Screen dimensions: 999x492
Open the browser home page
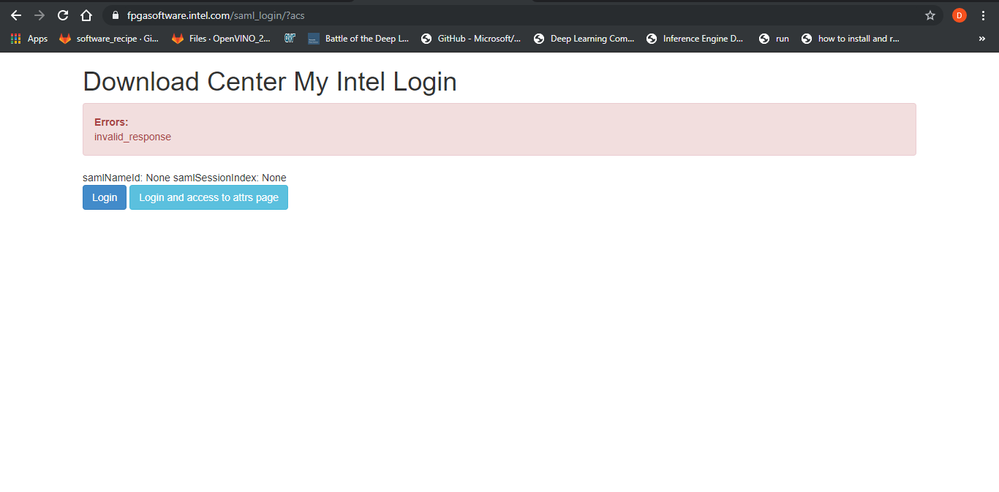click(x=86, y=15)
